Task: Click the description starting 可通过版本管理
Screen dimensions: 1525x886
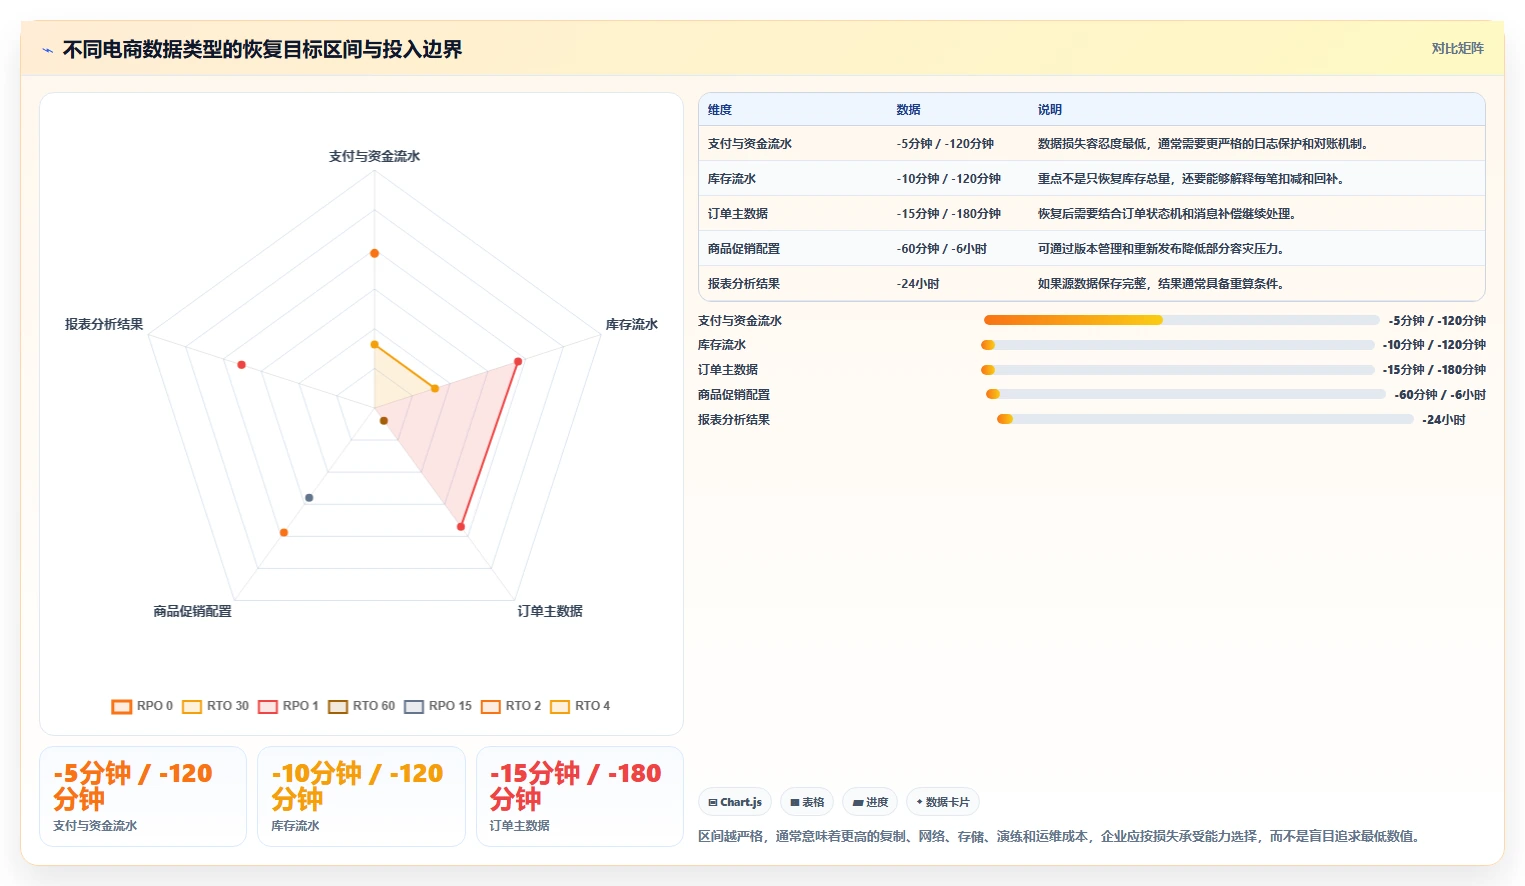Action: click(1160, 249)
